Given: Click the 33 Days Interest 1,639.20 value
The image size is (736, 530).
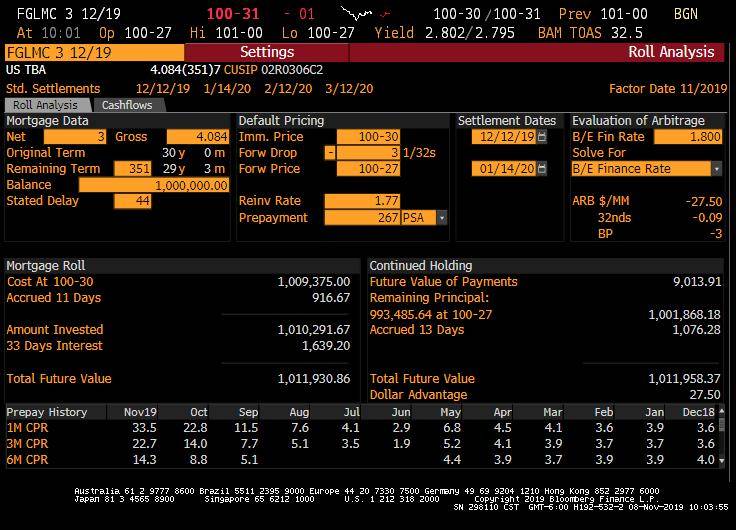Looking at the screenshot, I should pos(326,346).
